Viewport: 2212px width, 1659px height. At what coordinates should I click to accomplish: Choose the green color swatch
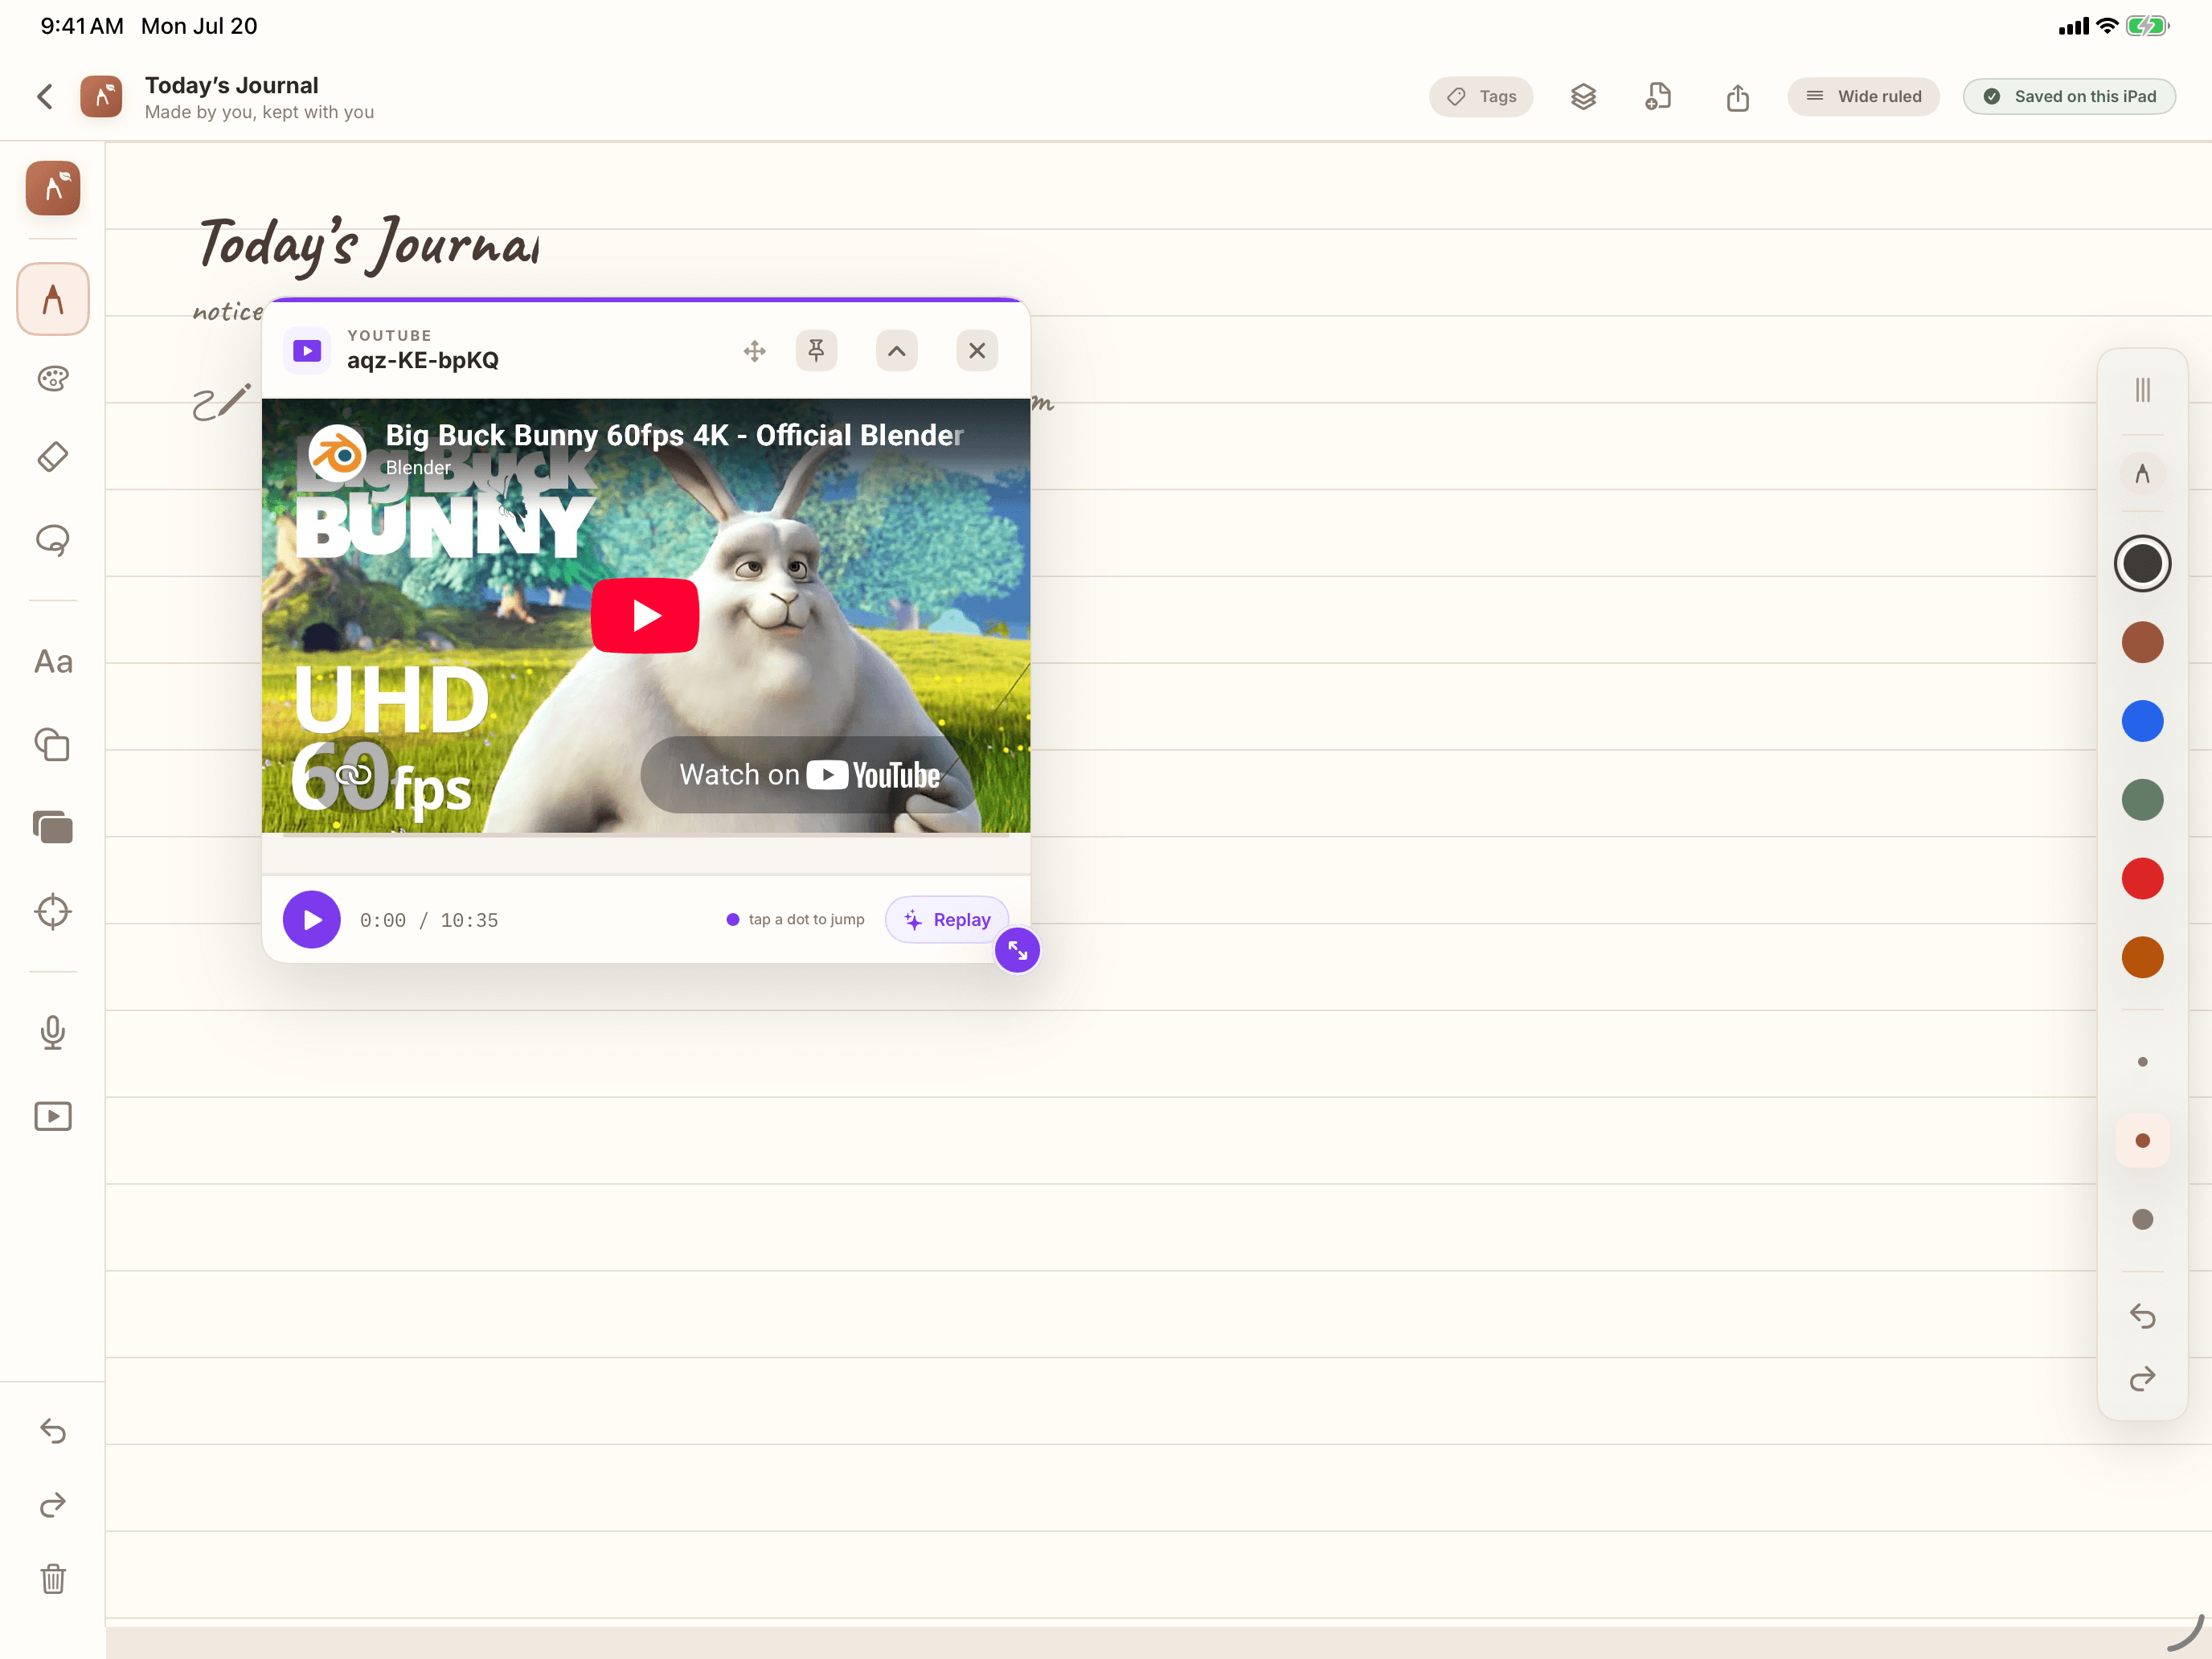coord(2142,800)
